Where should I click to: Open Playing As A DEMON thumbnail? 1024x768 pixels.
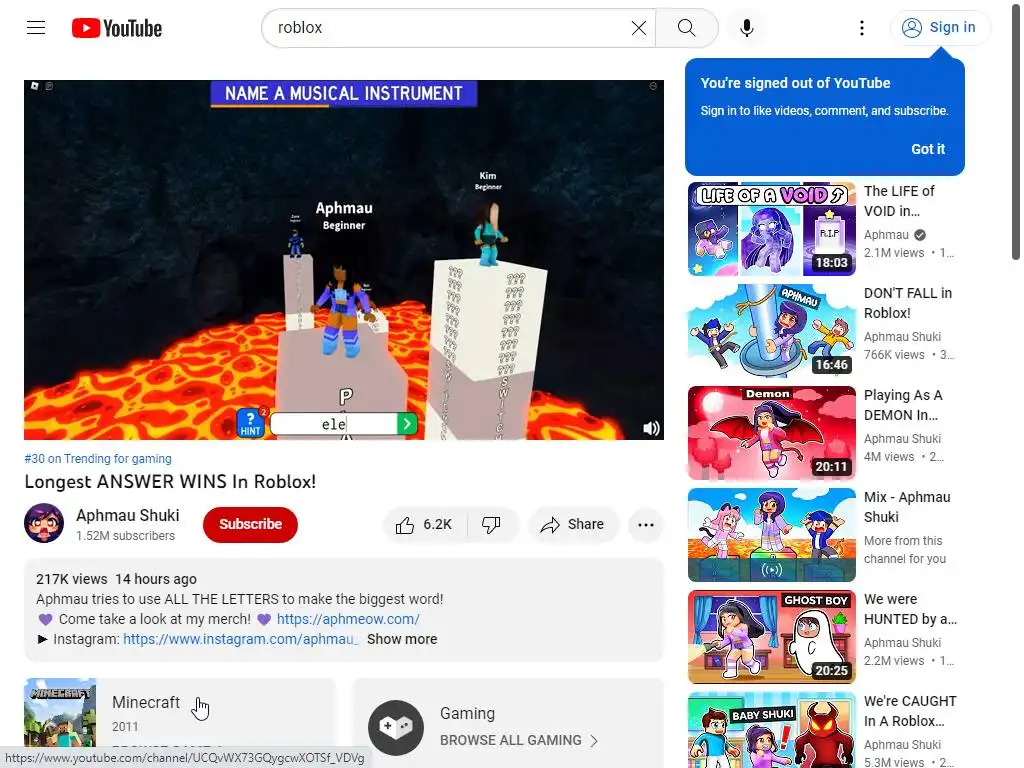tap(771, 433)
